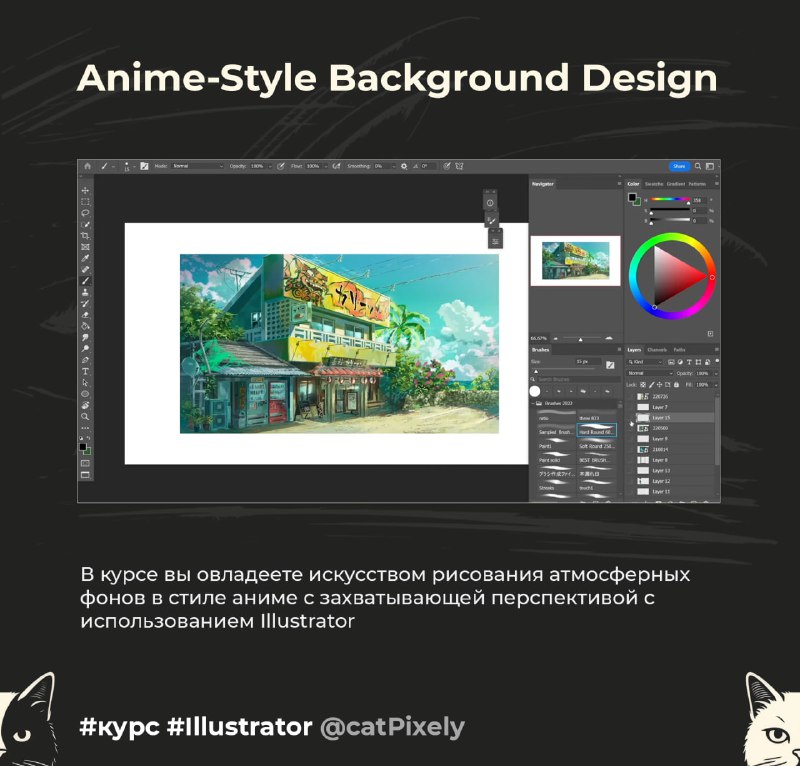Switch to the Paths tab

click(x=680, y=350)
